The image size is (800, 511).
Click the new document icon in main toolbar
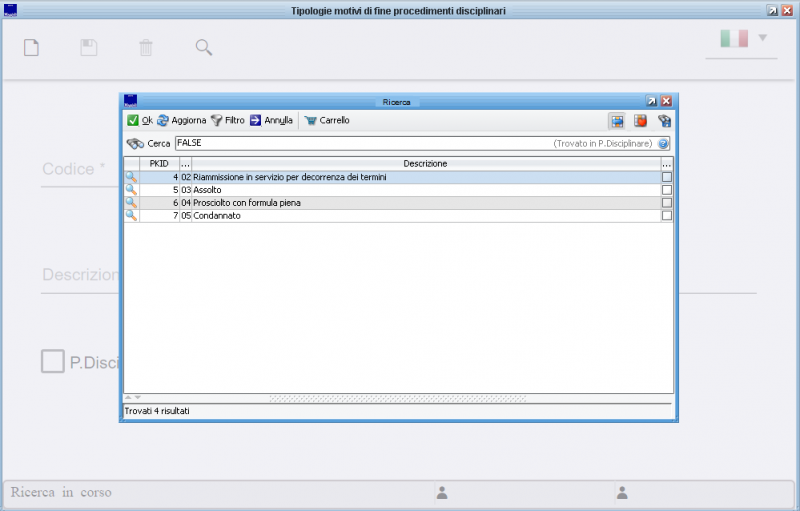tap(32, 47)
